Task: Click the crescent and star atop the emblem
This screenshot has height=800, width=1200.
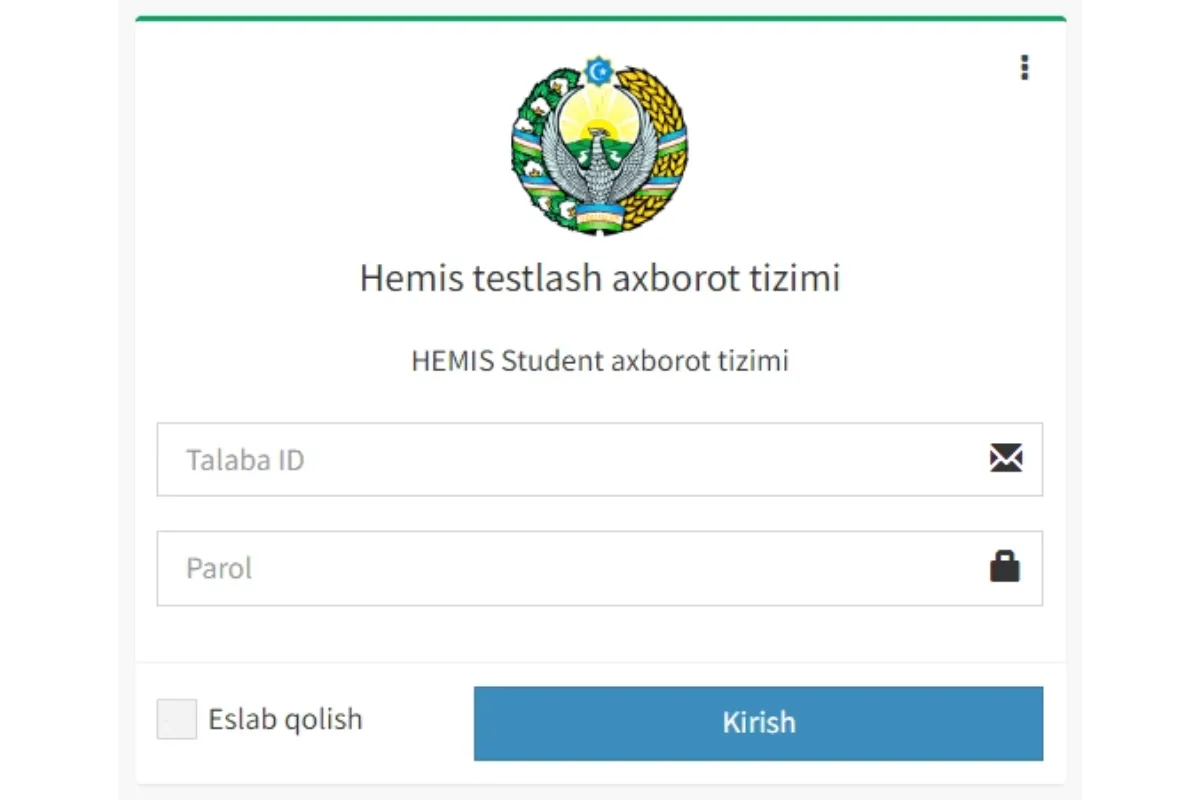Action: click(x=599, y=71)
